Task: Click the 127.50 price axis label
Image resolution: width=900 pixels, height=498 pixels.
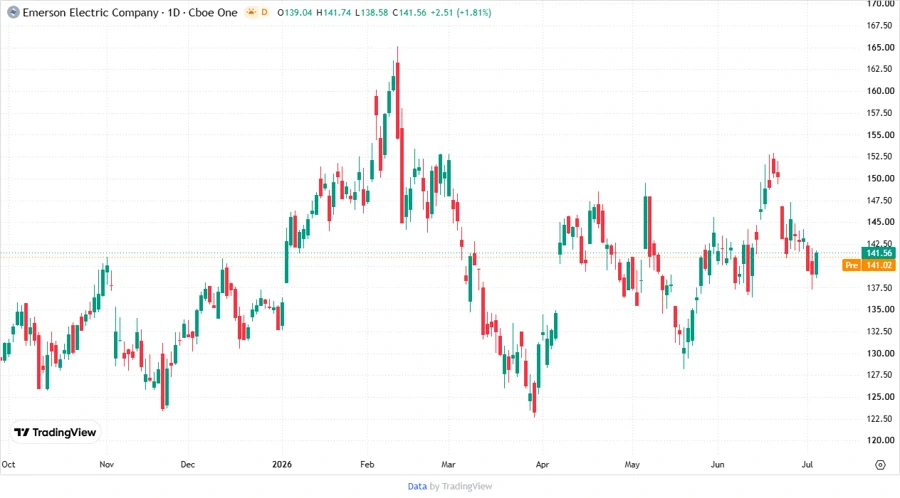Action: (x=880, y=375)
